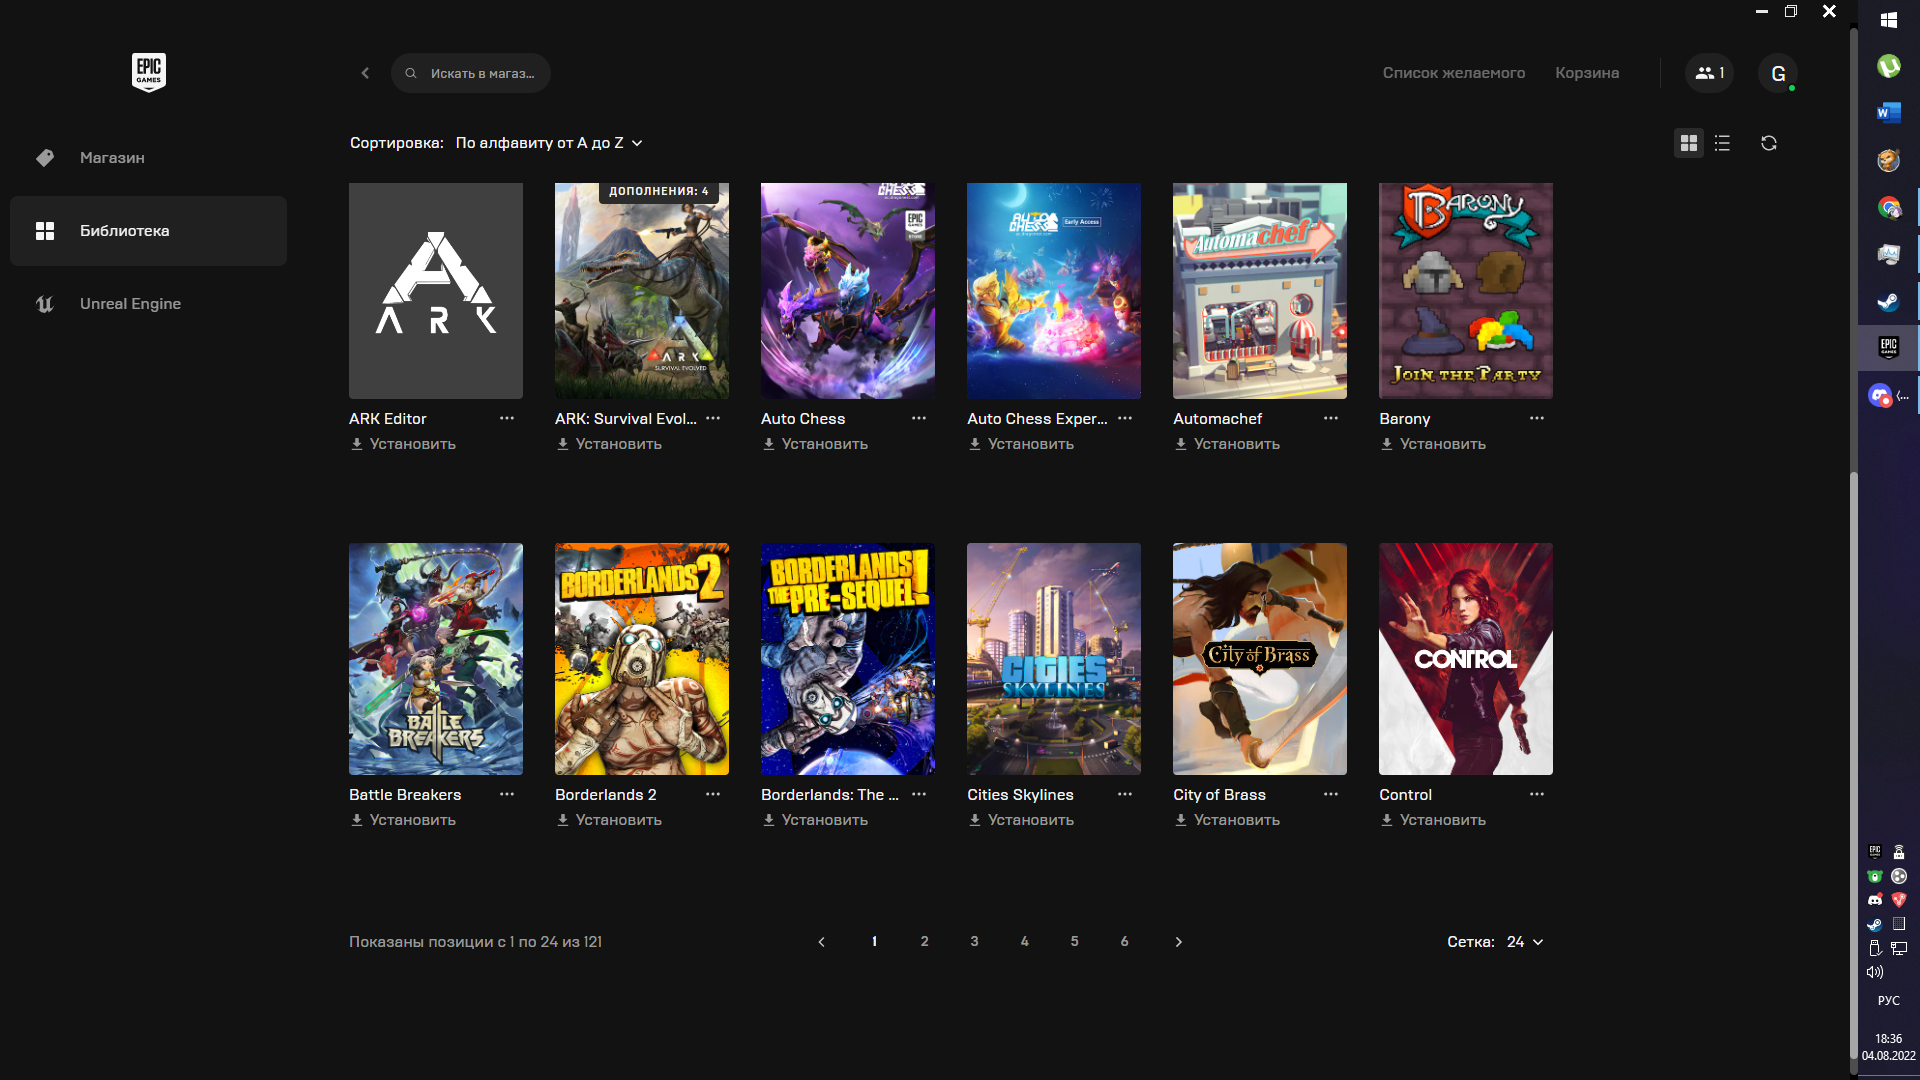Open options menu for Automachef
1920x1080 pixels.
click(1331, 418)
